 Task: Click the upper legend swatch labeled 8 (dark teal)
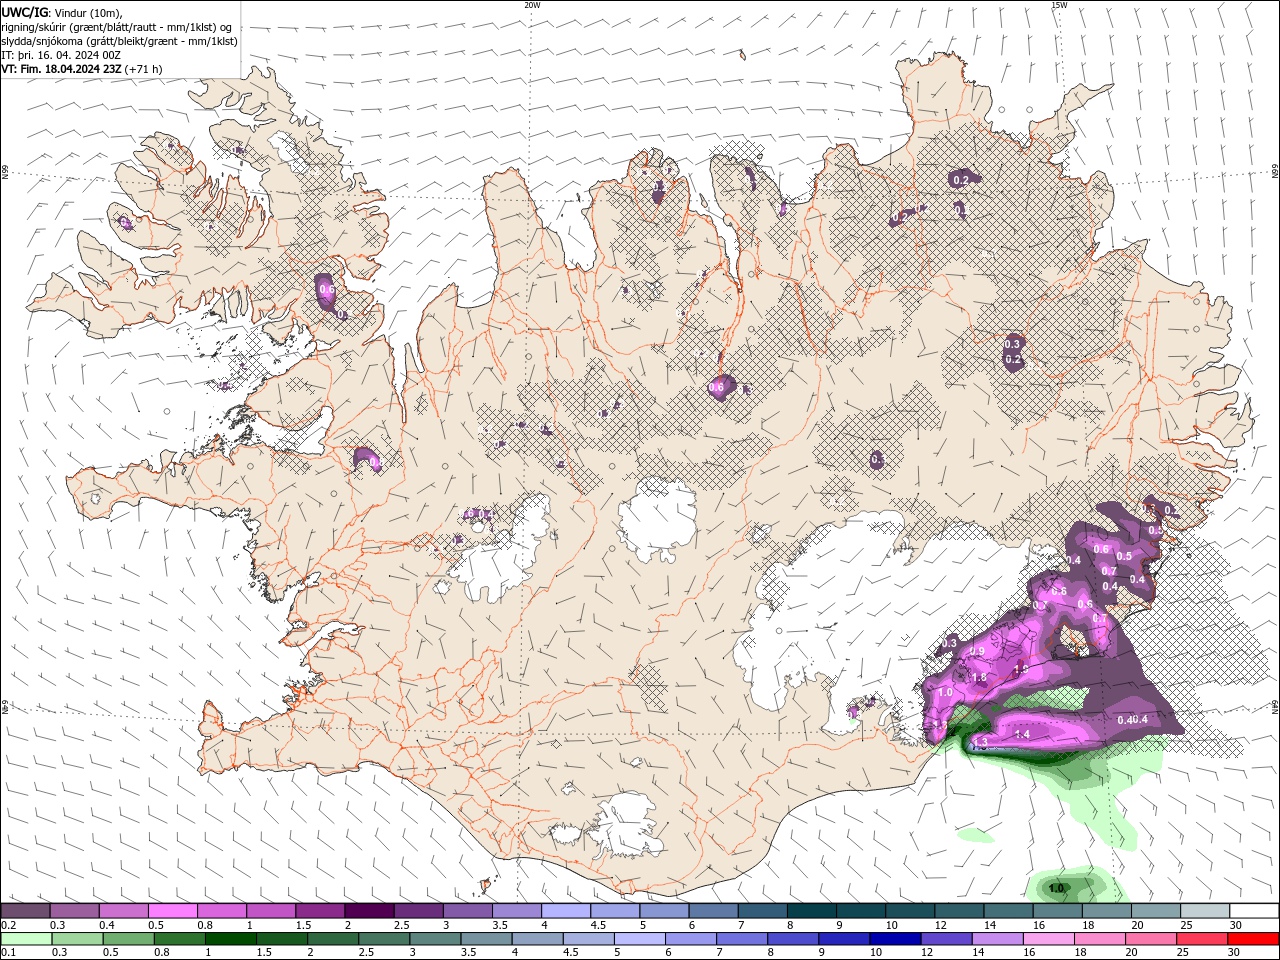coord(811,911)
